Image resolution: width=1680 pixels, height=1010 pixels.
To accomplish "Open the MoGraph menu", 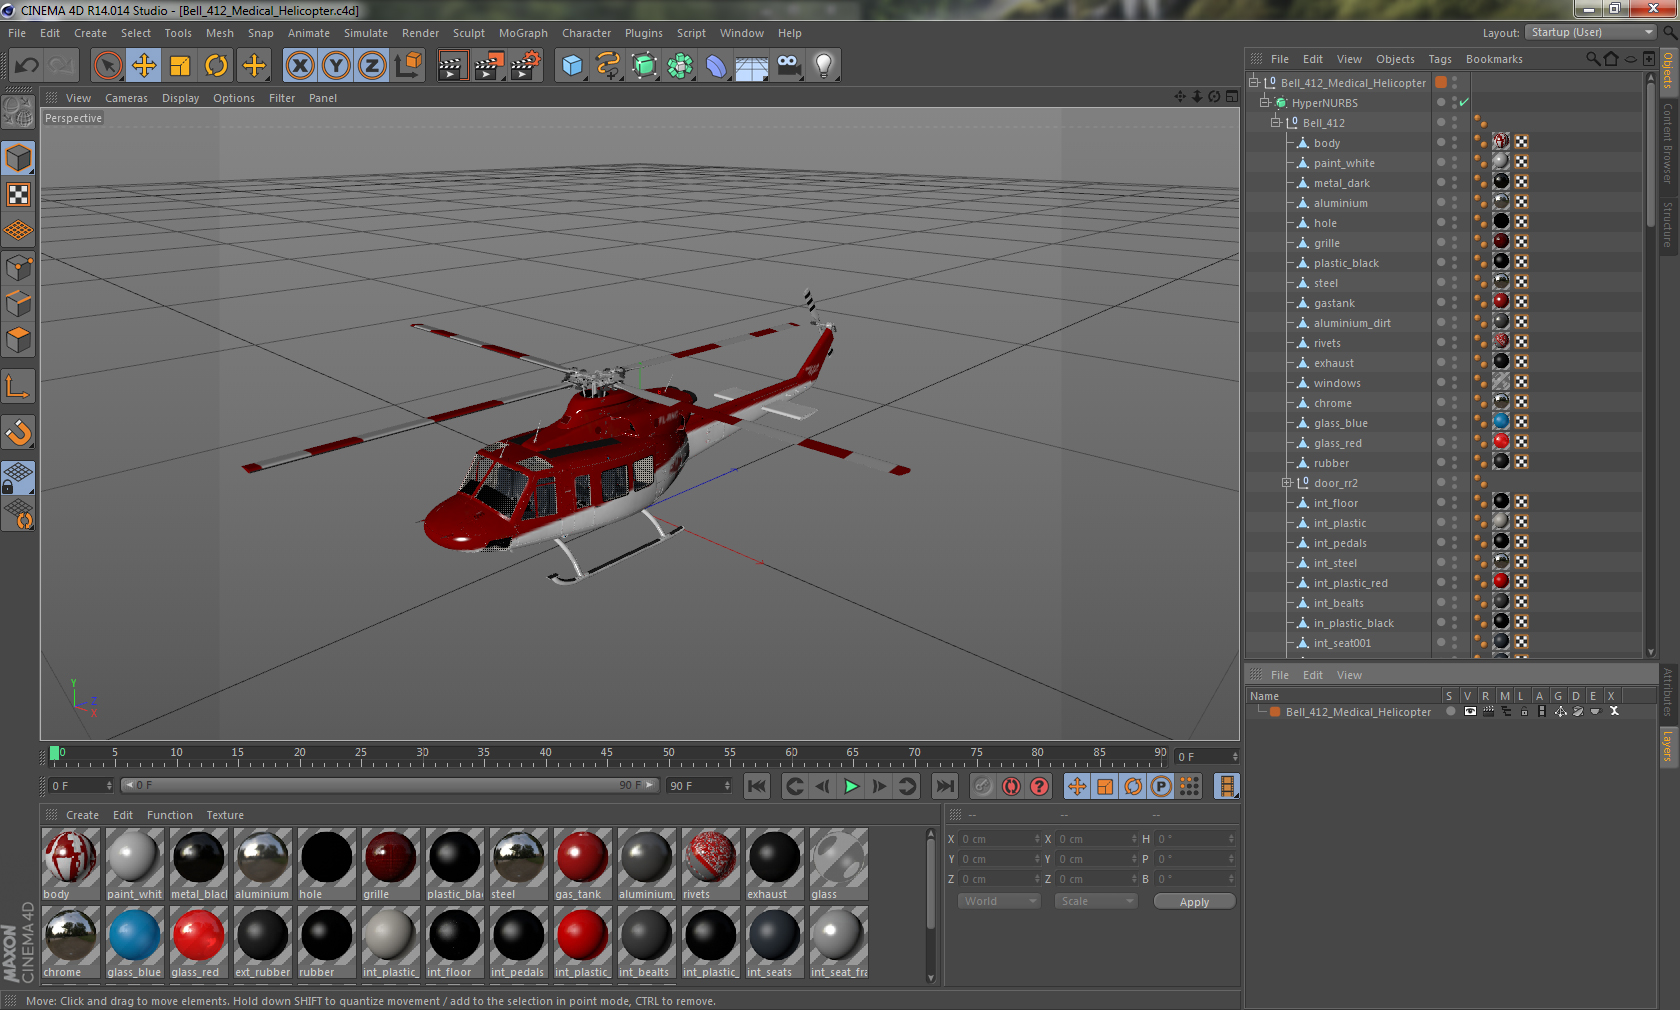I will click(x=523, y=33).
